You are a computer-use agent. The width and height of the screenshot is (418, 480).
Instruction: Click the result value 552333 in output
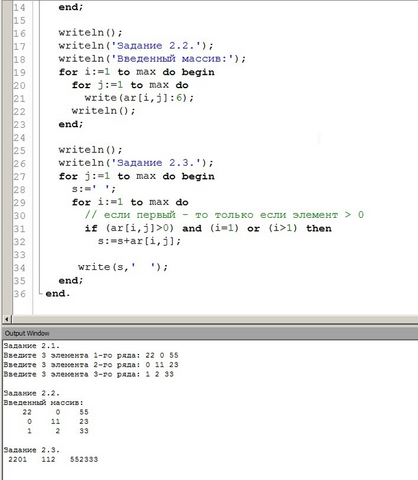click(x=84, y=460)
